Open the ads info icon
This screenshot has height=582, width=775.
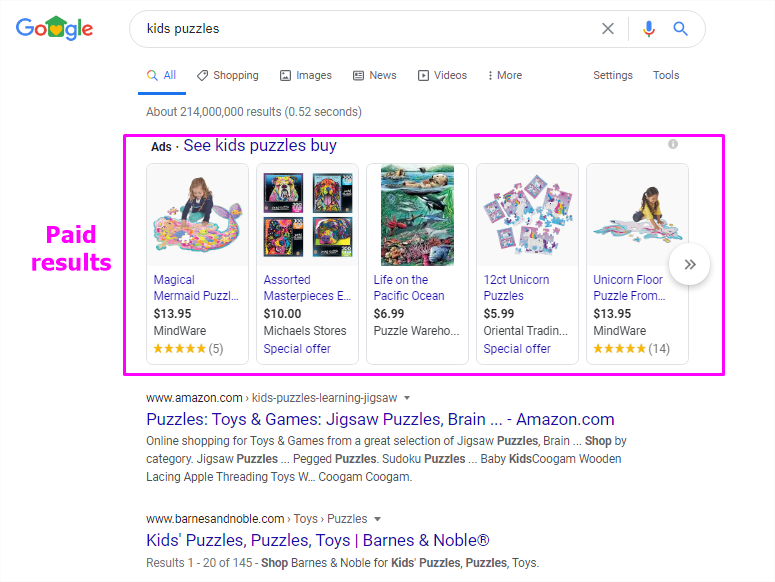[x=673, y=145]
